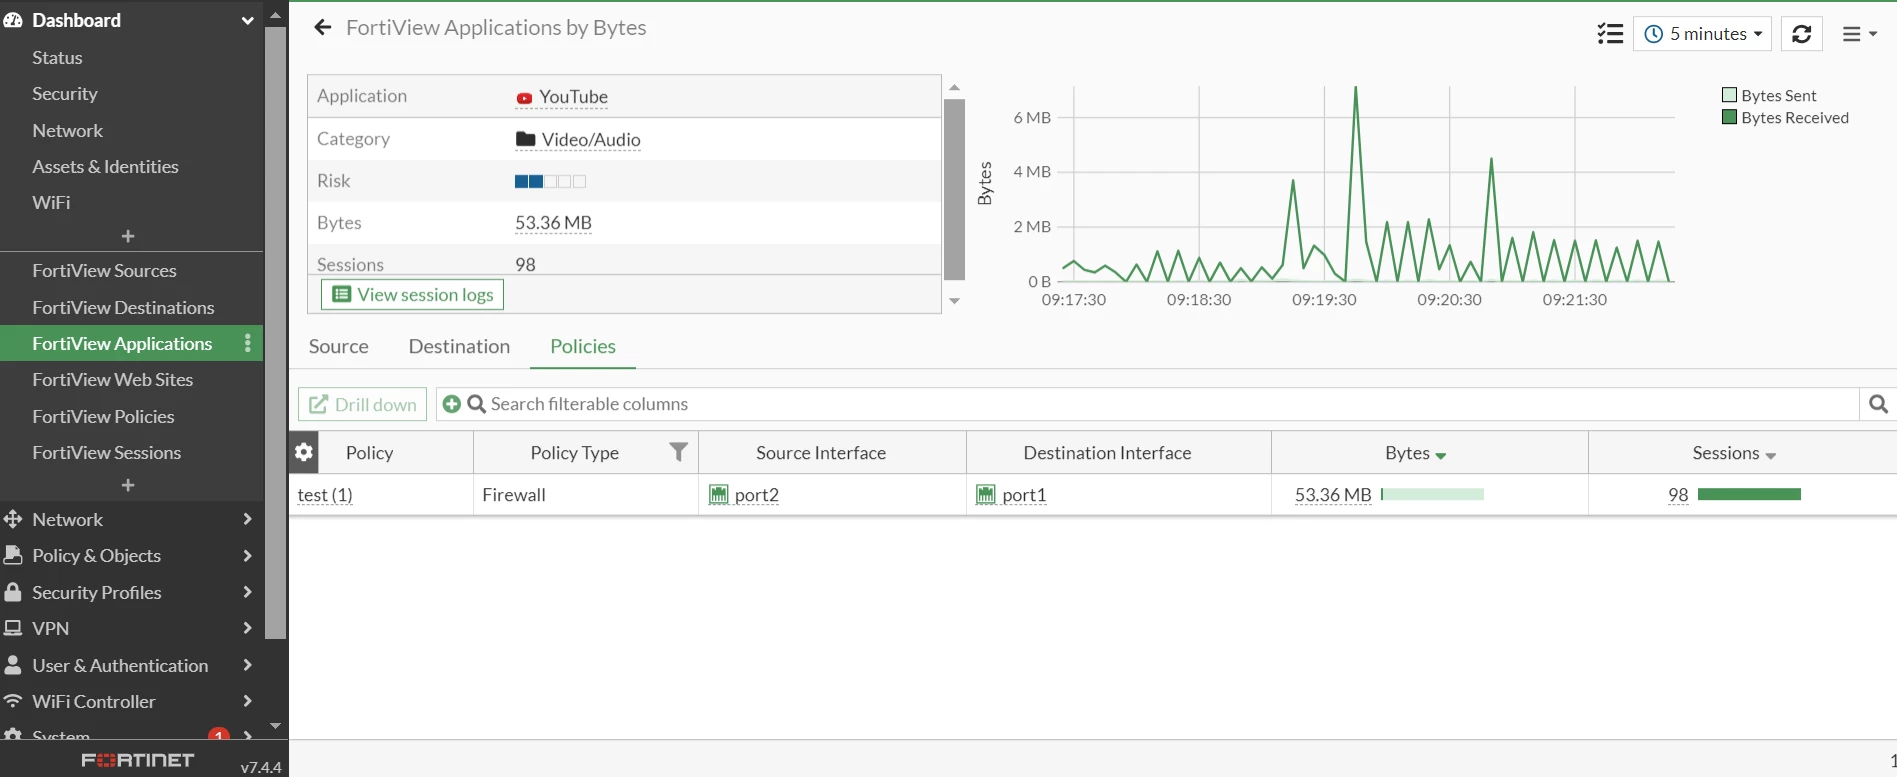This screenshot has height=777, width=1897.
Task: Expand the Network menu chevron
Action: click(247, 519)
